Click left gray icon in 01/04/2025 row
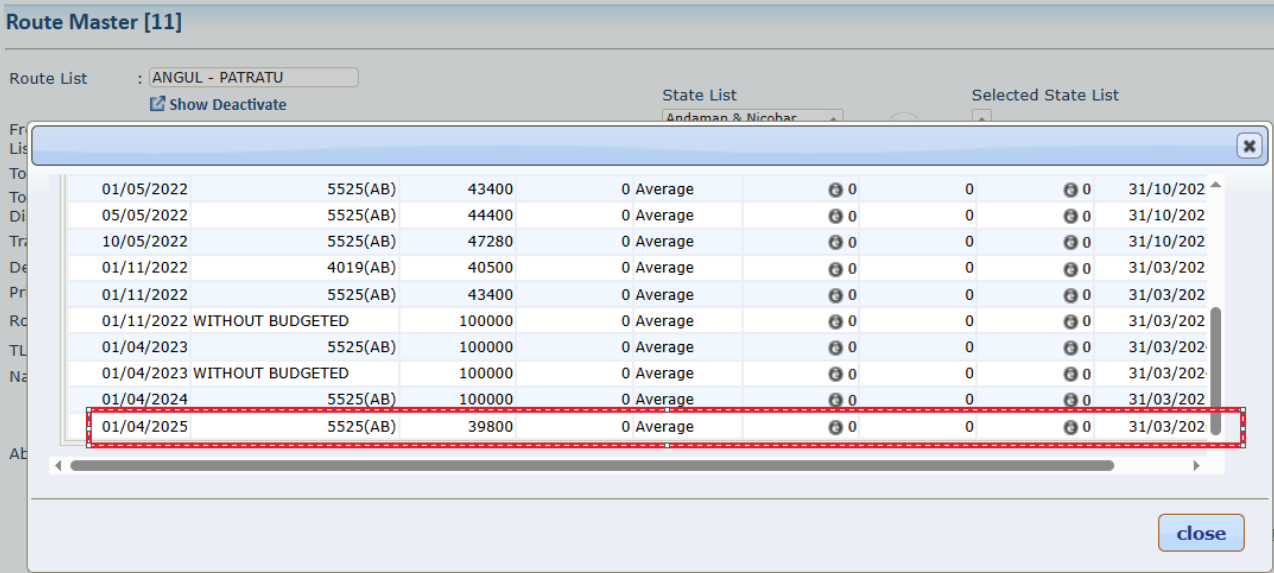 point(835,427)
